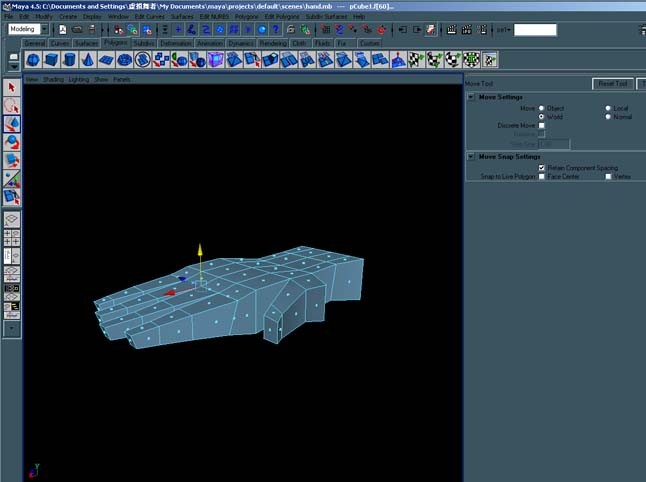Create a polygon torus from the shelf
646x482 pixels.
pyautogui.click(x=124, y=60)
